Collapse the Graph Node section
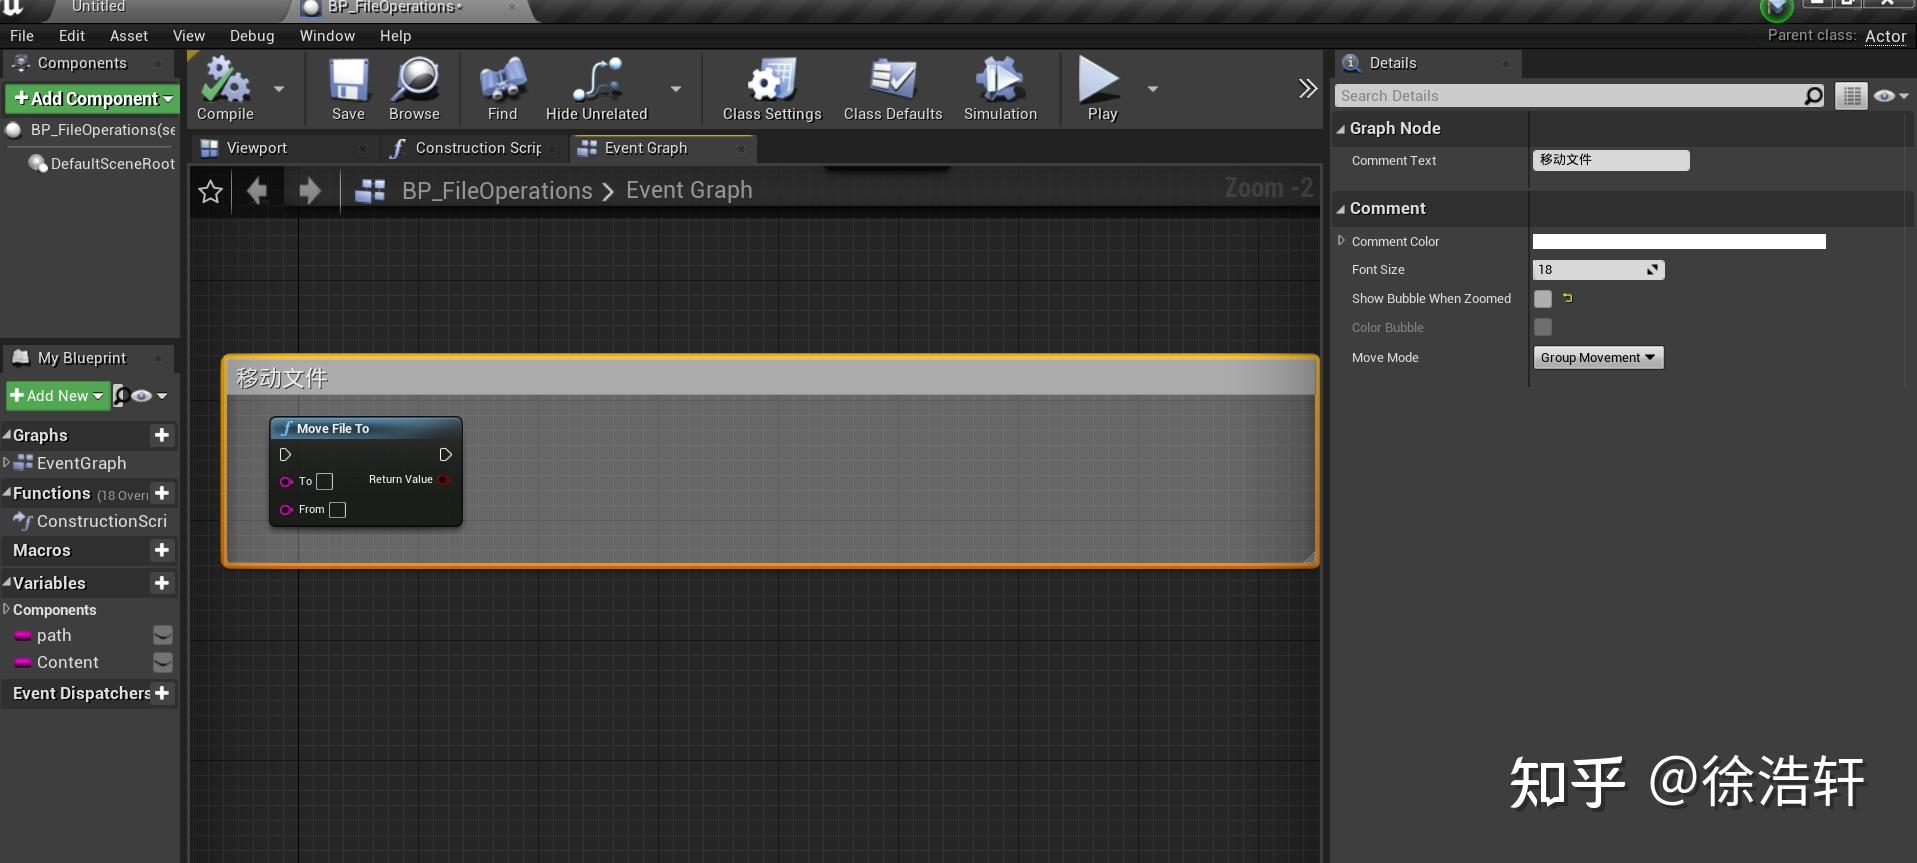This screenshot has width=1917, height=863. point(1341,129)
